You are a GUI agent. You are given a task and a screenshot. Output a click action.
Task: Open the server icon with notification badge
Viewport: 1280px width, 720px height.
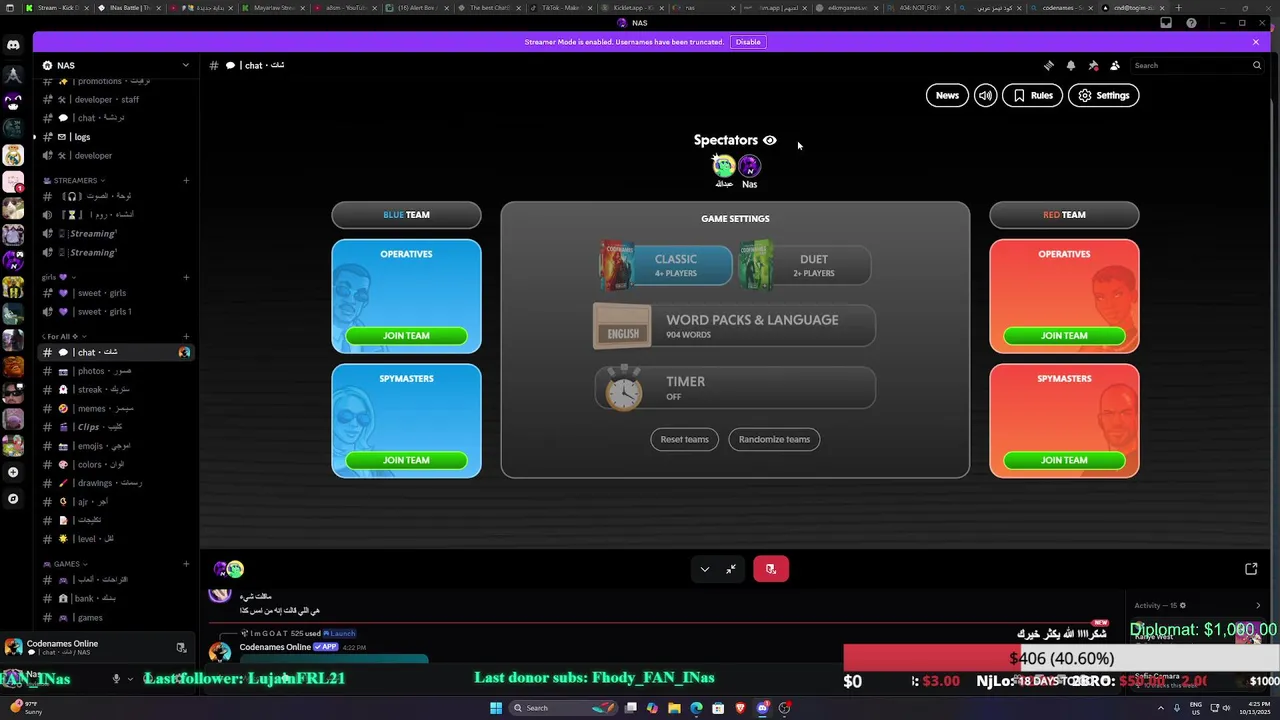click(13, 182)
